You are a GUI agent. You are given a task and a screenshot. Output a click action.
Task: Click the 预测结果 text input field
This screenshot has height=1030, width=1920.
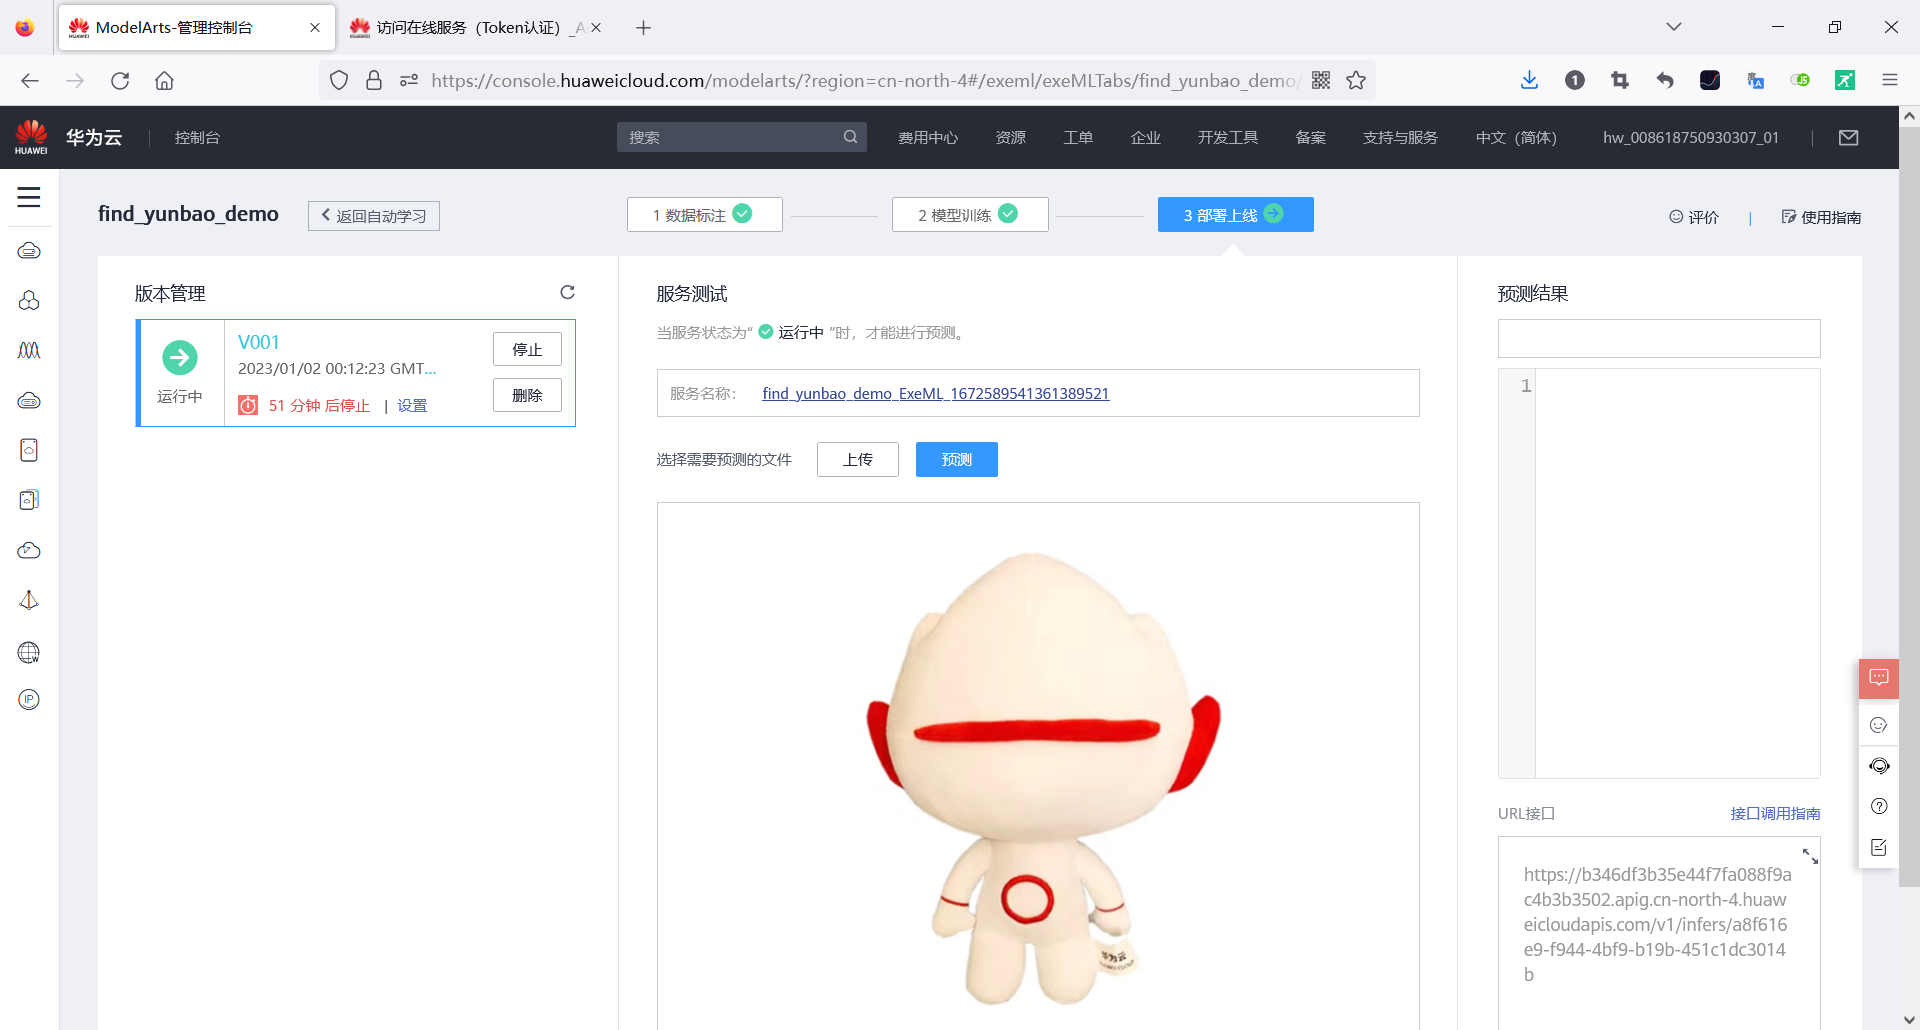1658,338
